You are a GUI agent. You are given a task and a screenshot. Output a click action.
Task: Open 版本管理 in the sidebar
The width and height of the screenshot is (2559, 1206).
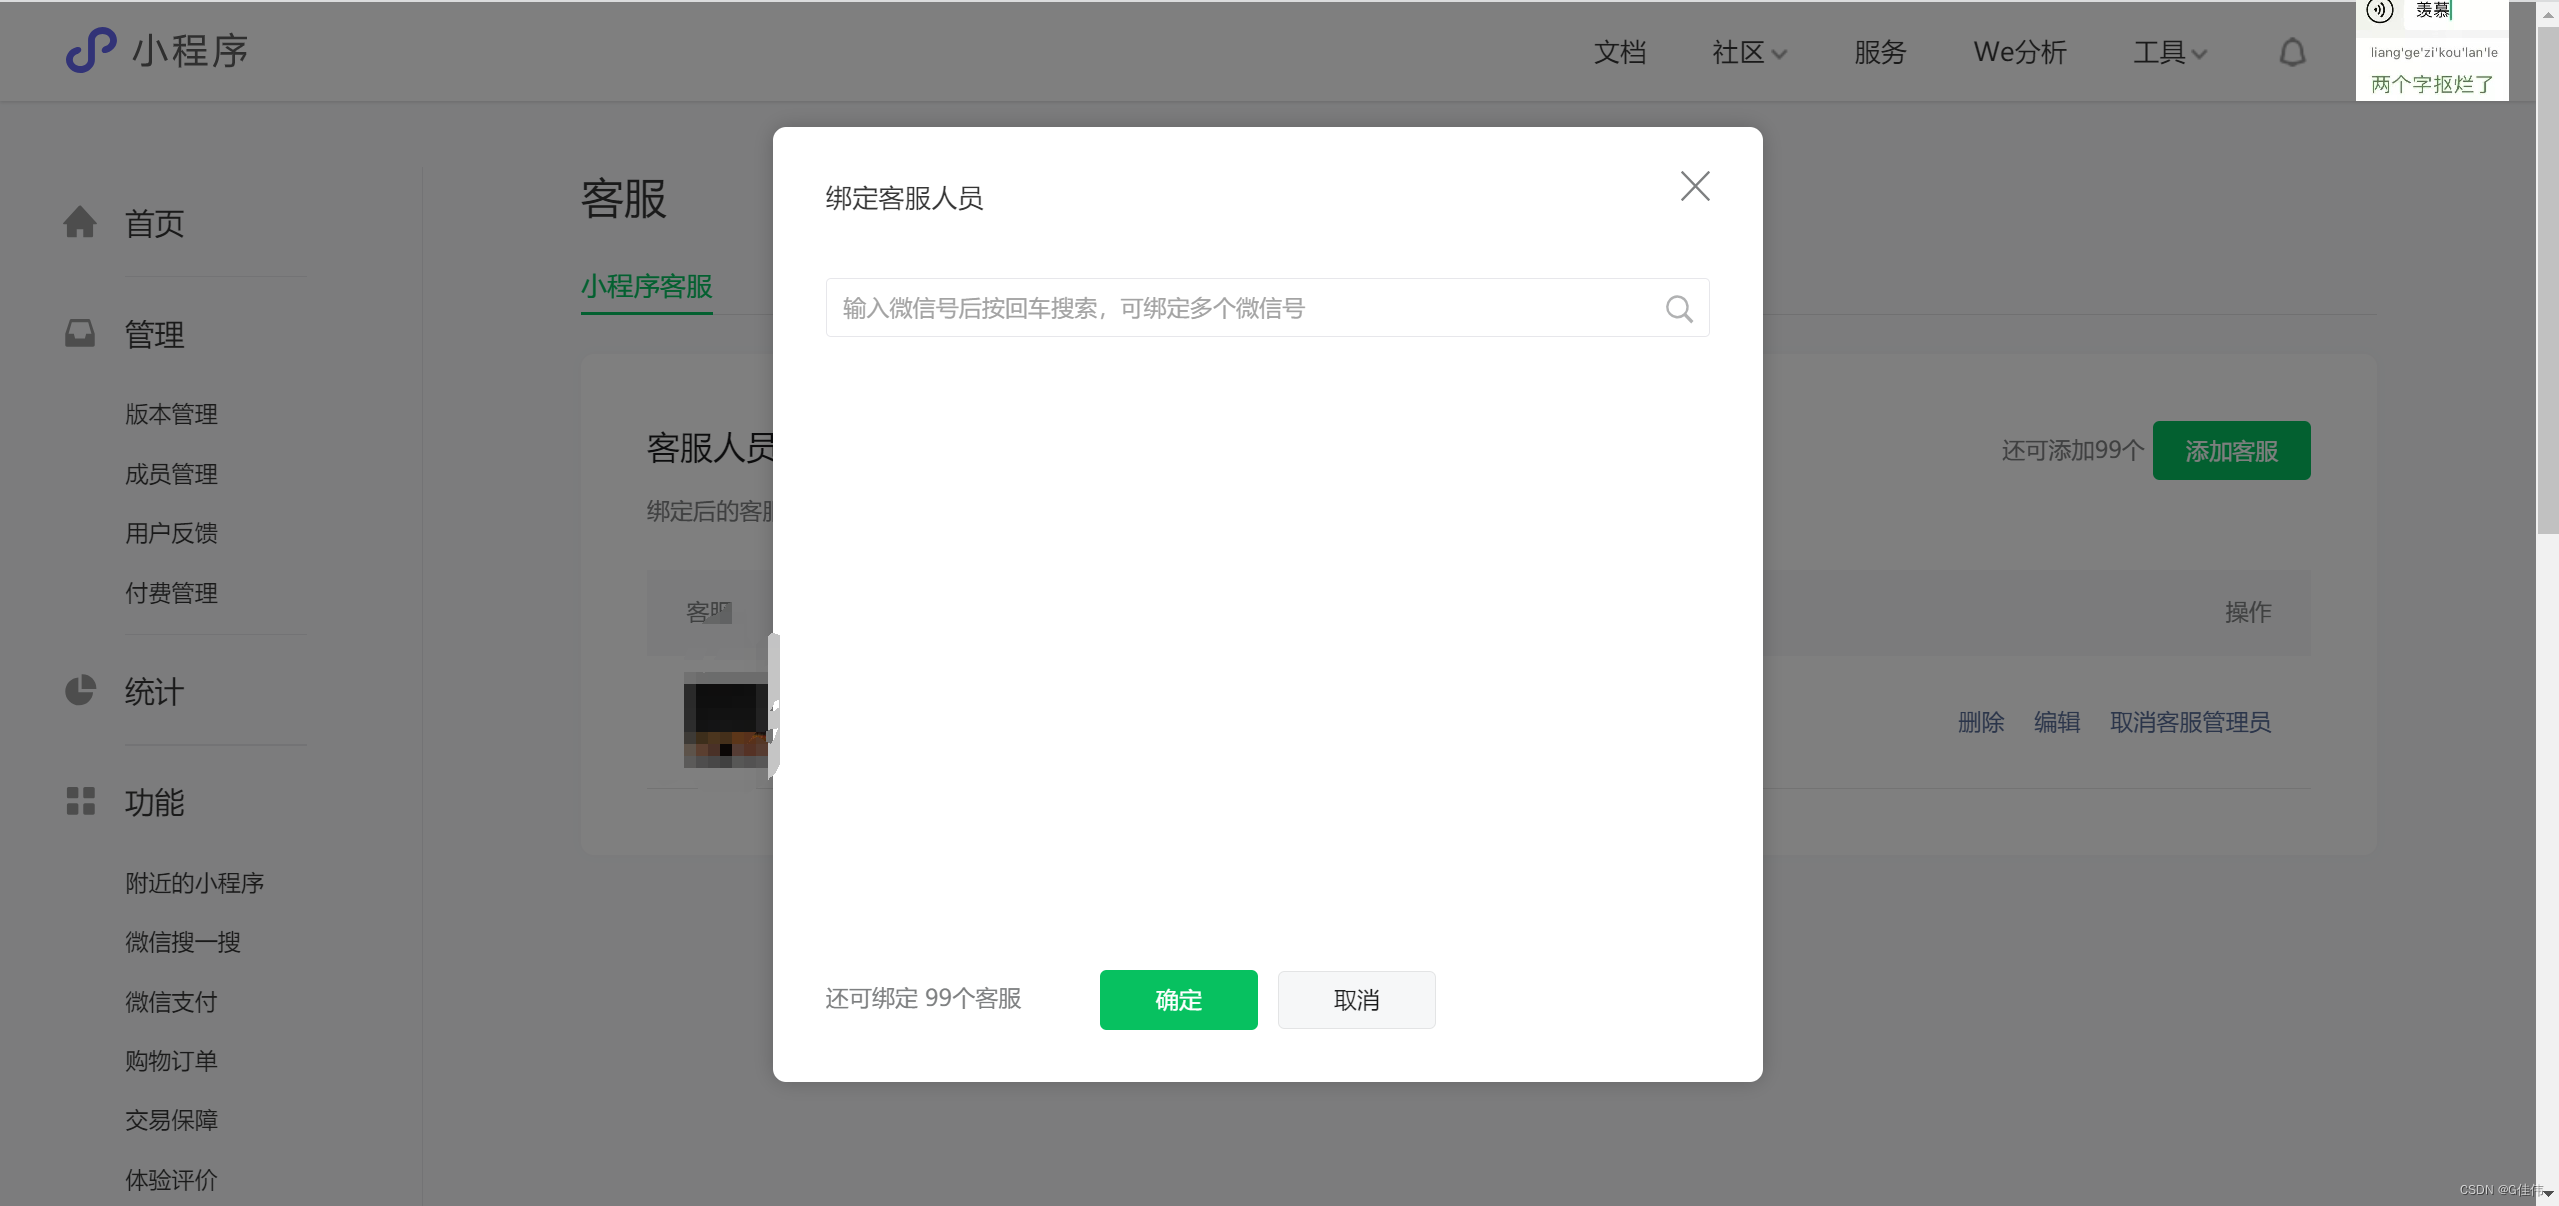point(171,414)
